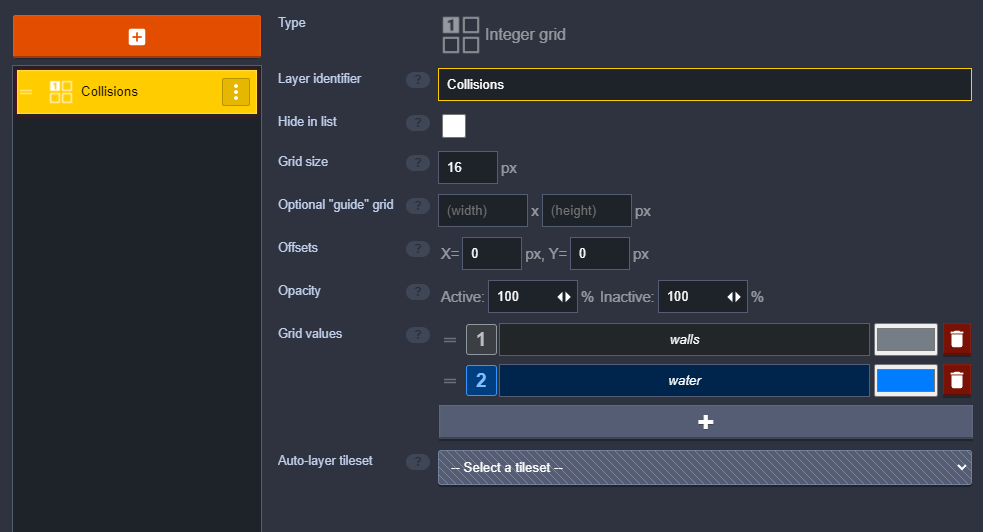
Task: Open the Select a tileset dropdown
Action: point(705,467)
